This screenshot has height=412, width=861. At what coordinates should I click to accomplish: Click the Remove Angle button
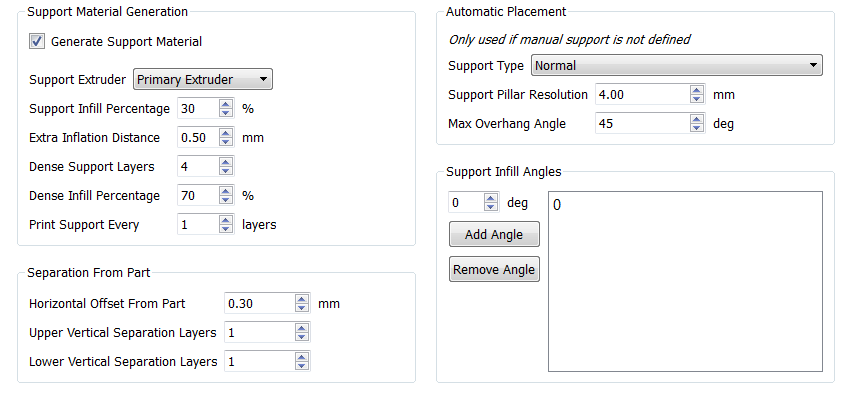494,270
